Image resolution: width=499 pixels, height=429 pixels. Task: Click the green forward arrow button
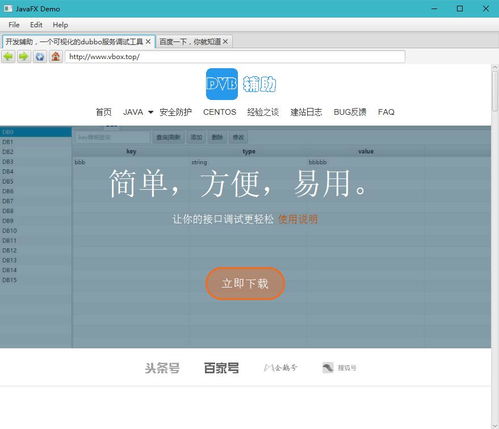pyautogui.click(x=24, y=57)
